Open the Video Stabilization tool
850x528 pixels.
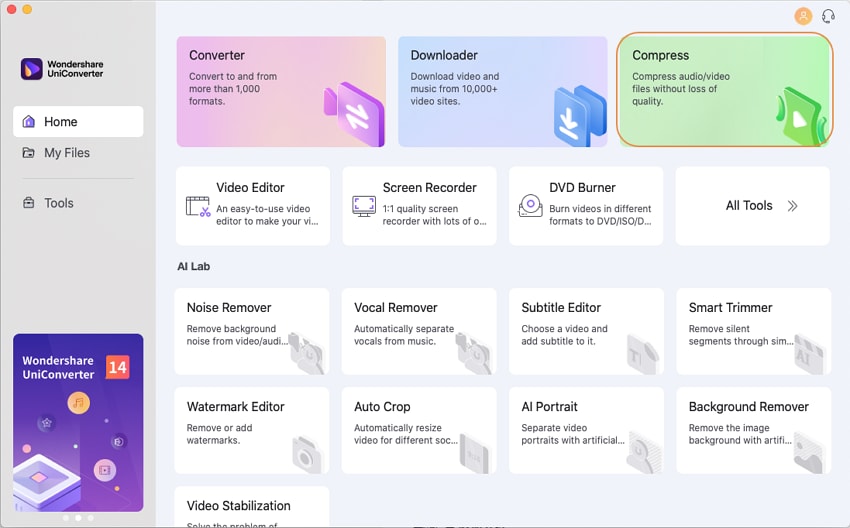coord(252,507)
